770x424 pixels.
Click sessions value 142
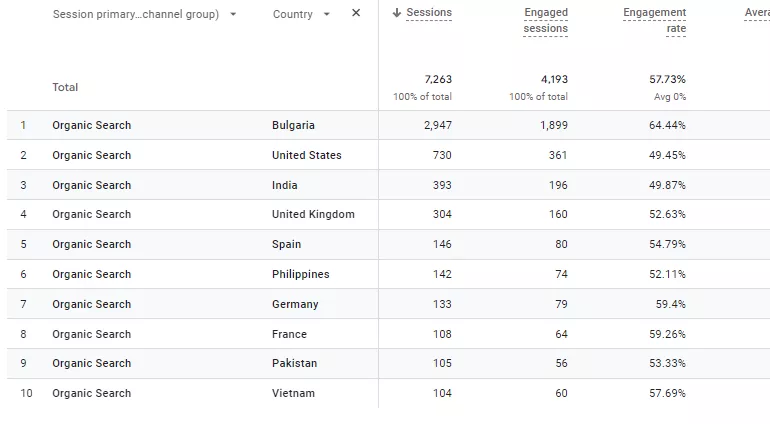442,274
